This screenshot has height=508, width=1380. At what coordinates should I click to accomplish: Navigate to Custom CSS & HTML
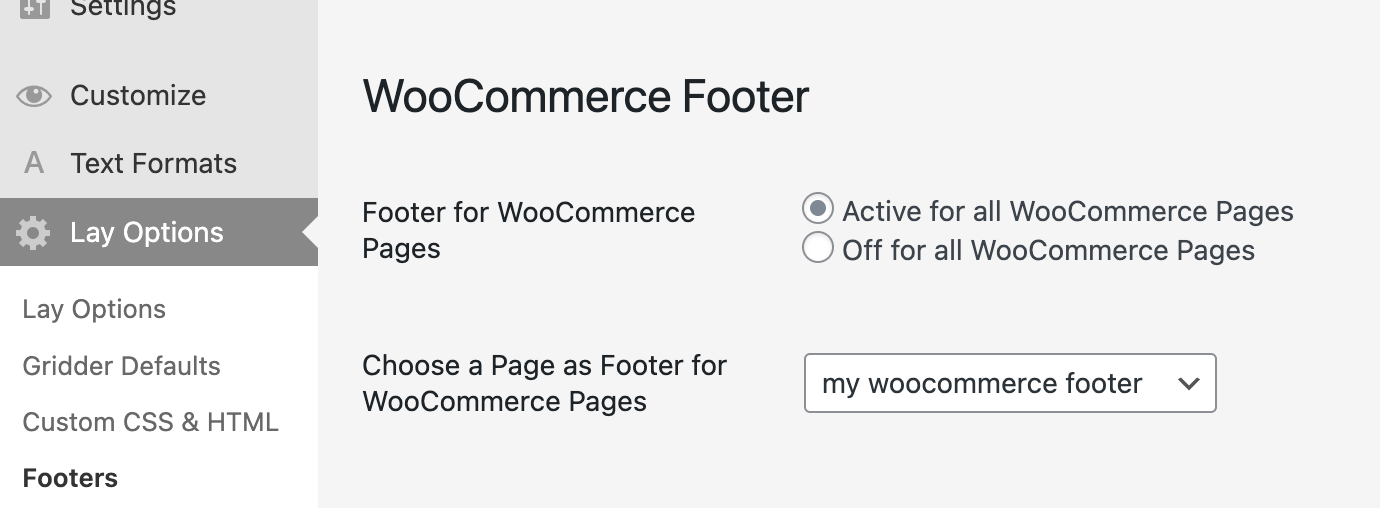150,422
